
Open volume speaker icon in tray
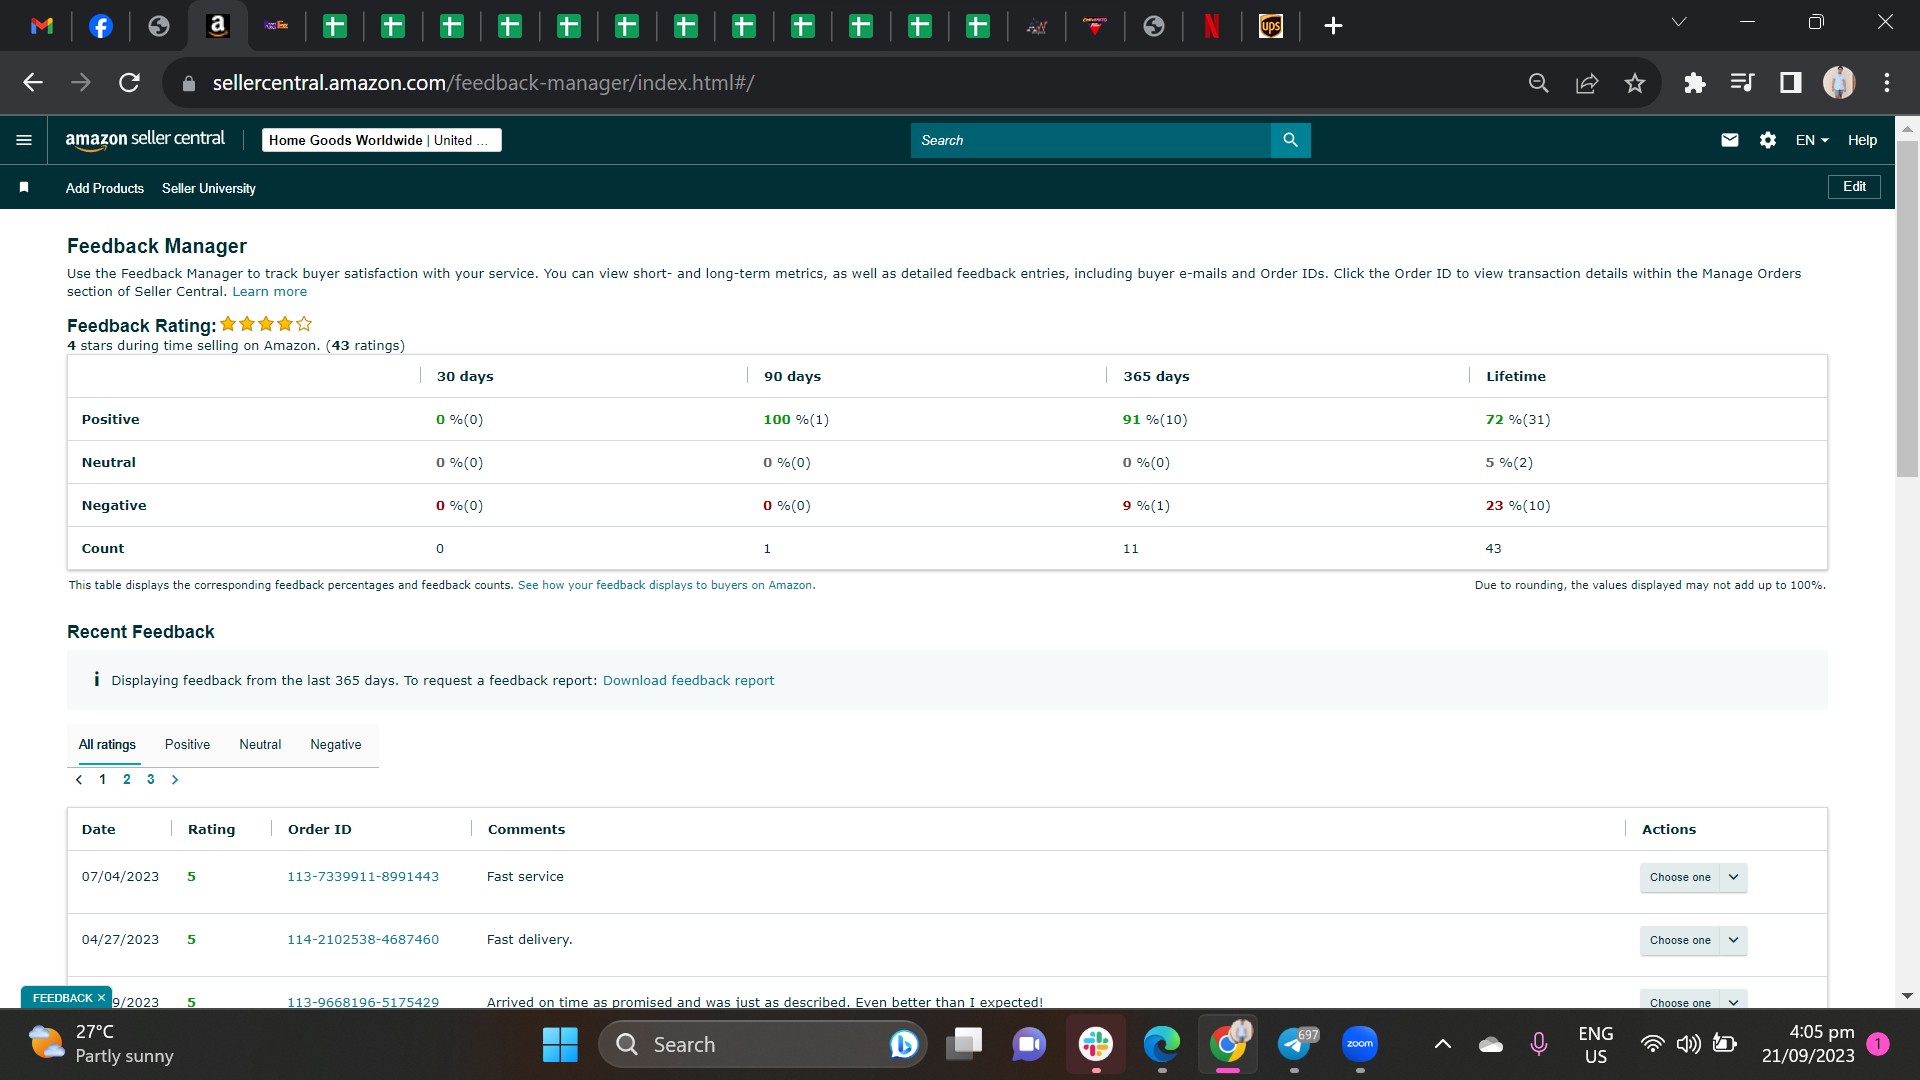(x=1688, y=1044)
